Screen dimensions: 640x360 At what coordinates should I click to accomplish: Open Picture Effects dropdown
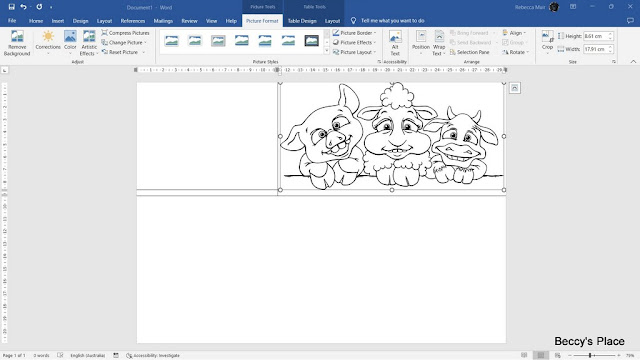click(354, 42)
